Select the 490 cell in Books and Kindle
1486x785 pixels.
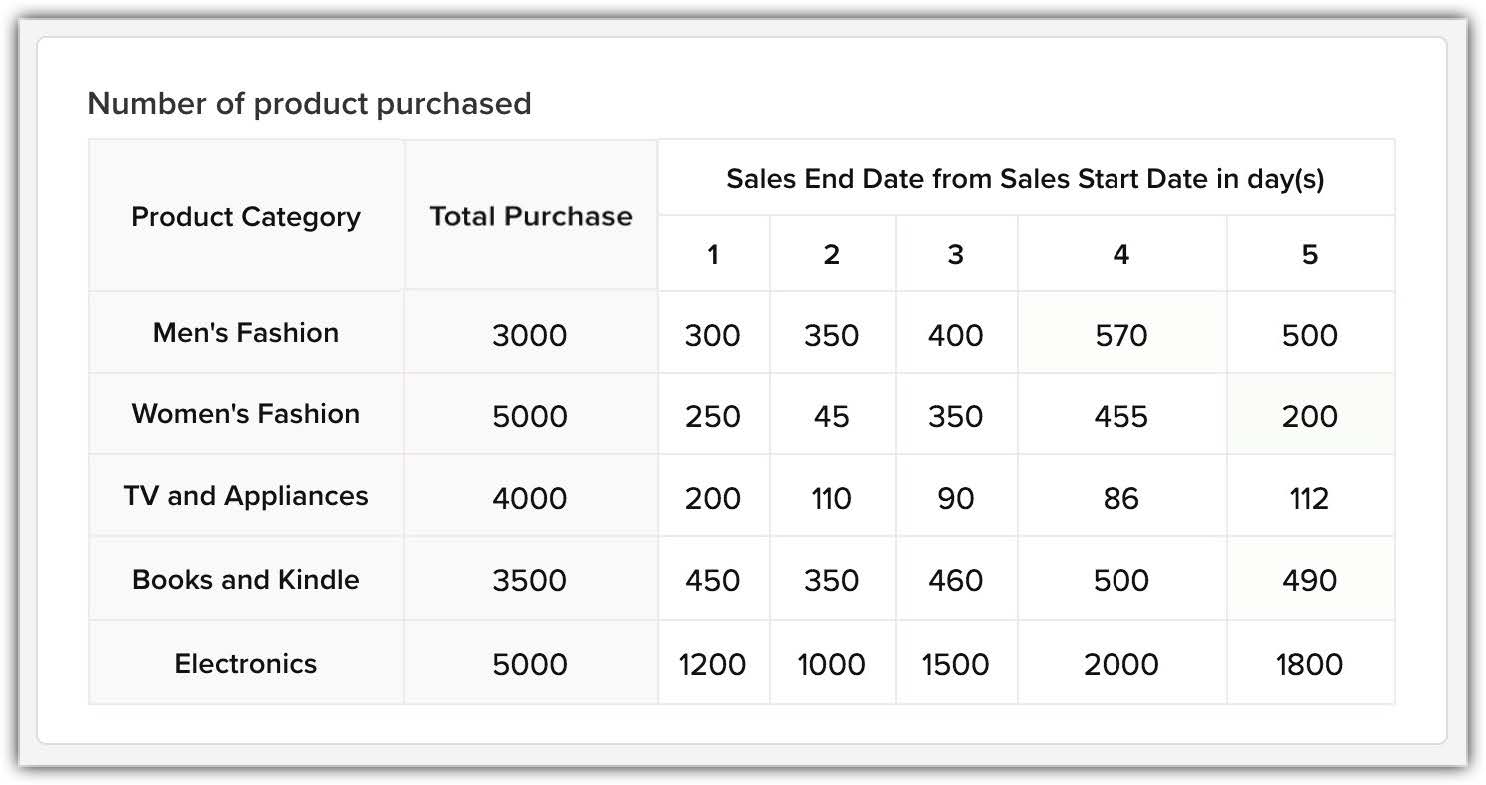tap(1309, 581)
